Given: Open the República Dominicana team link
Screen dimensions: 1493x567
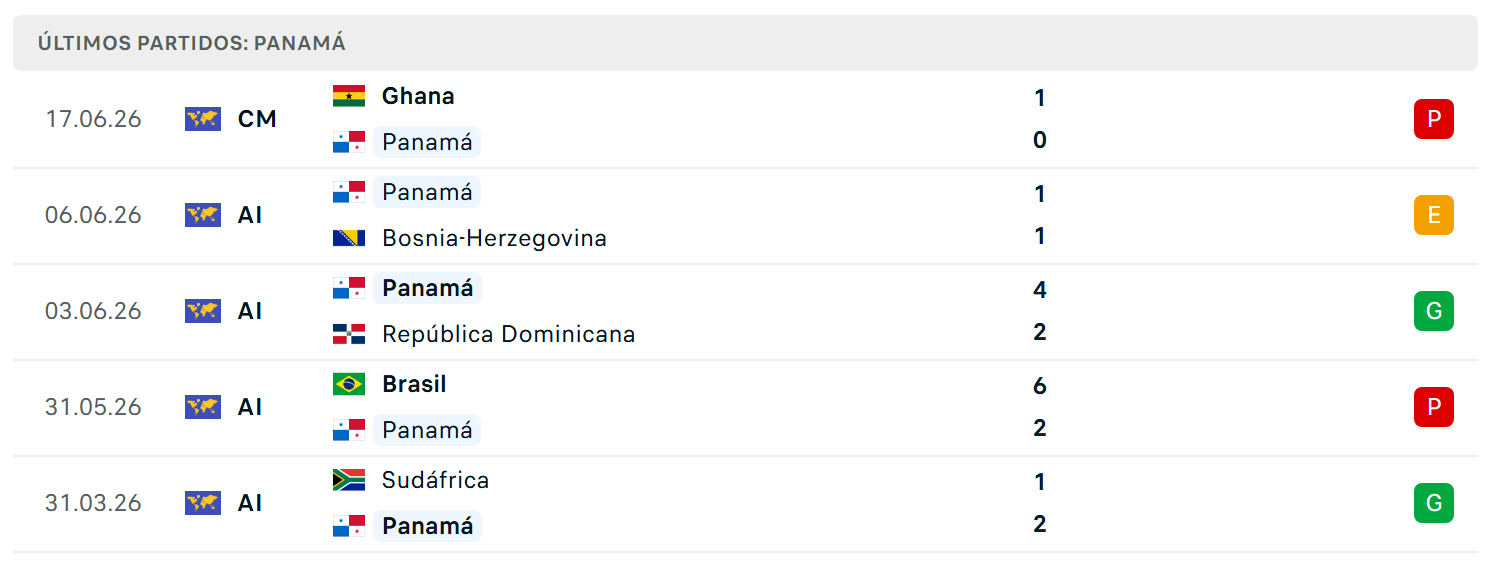Looking at the screenshot, I should click(508, 334).
